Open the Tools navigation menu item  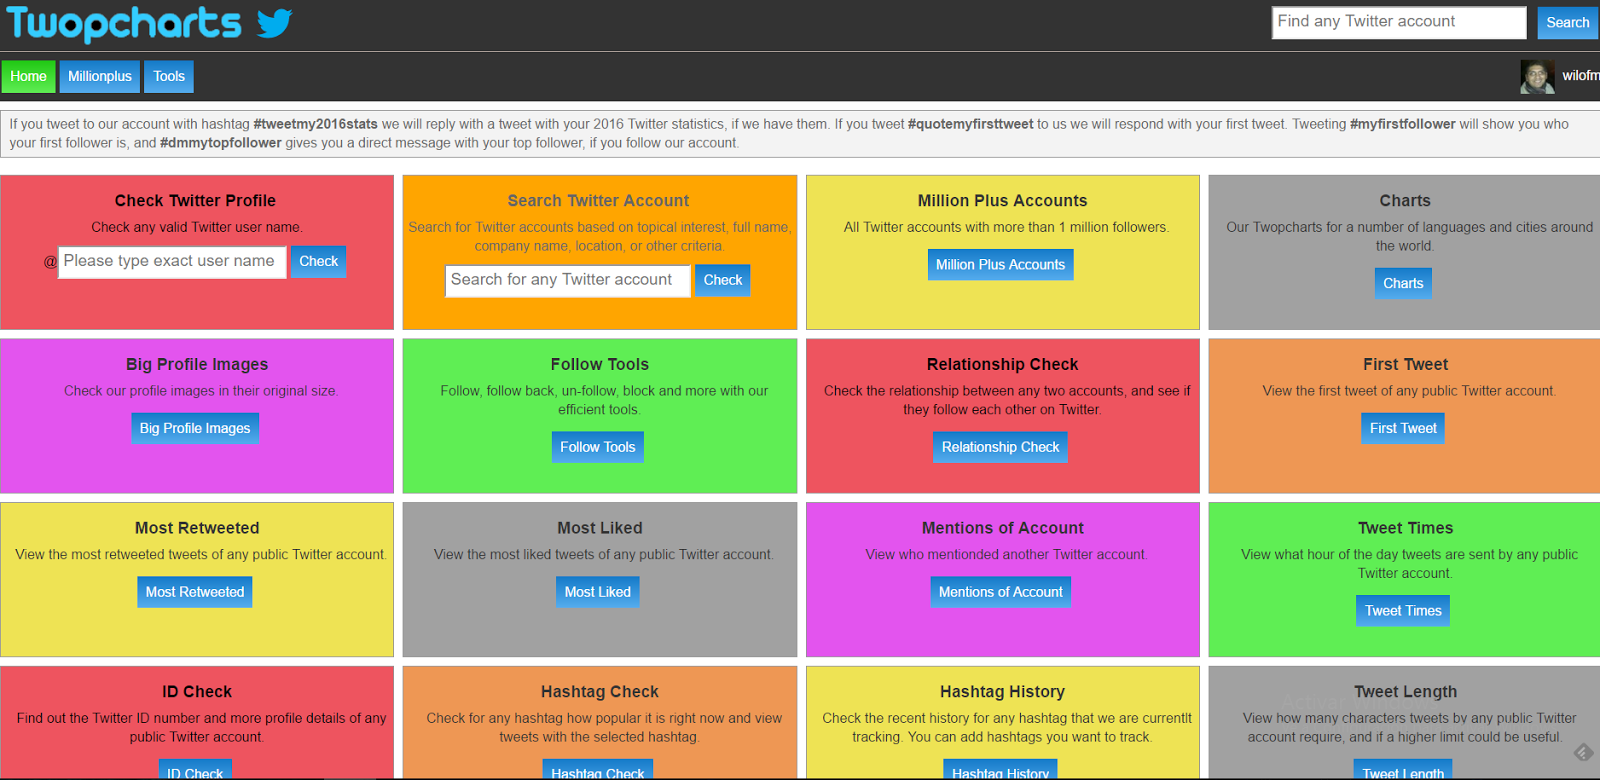click(169, 77)
